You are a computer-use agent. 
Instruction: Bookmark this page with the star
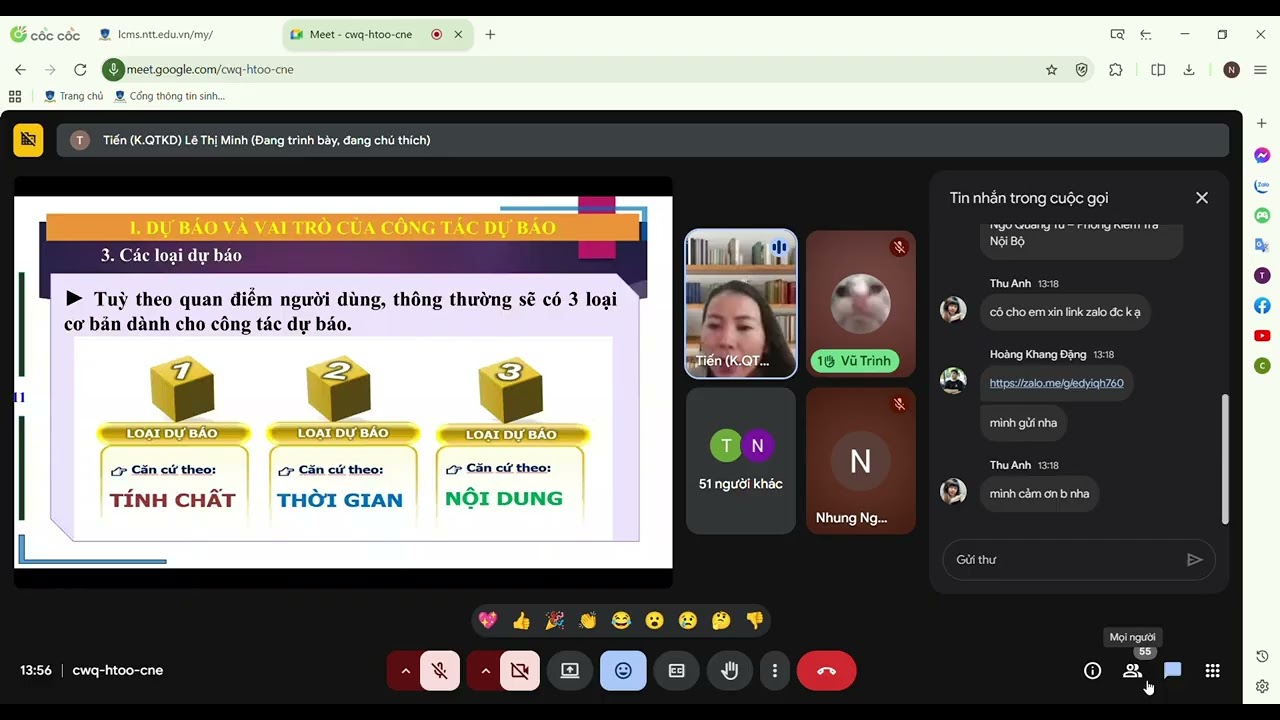point(1051,70)
